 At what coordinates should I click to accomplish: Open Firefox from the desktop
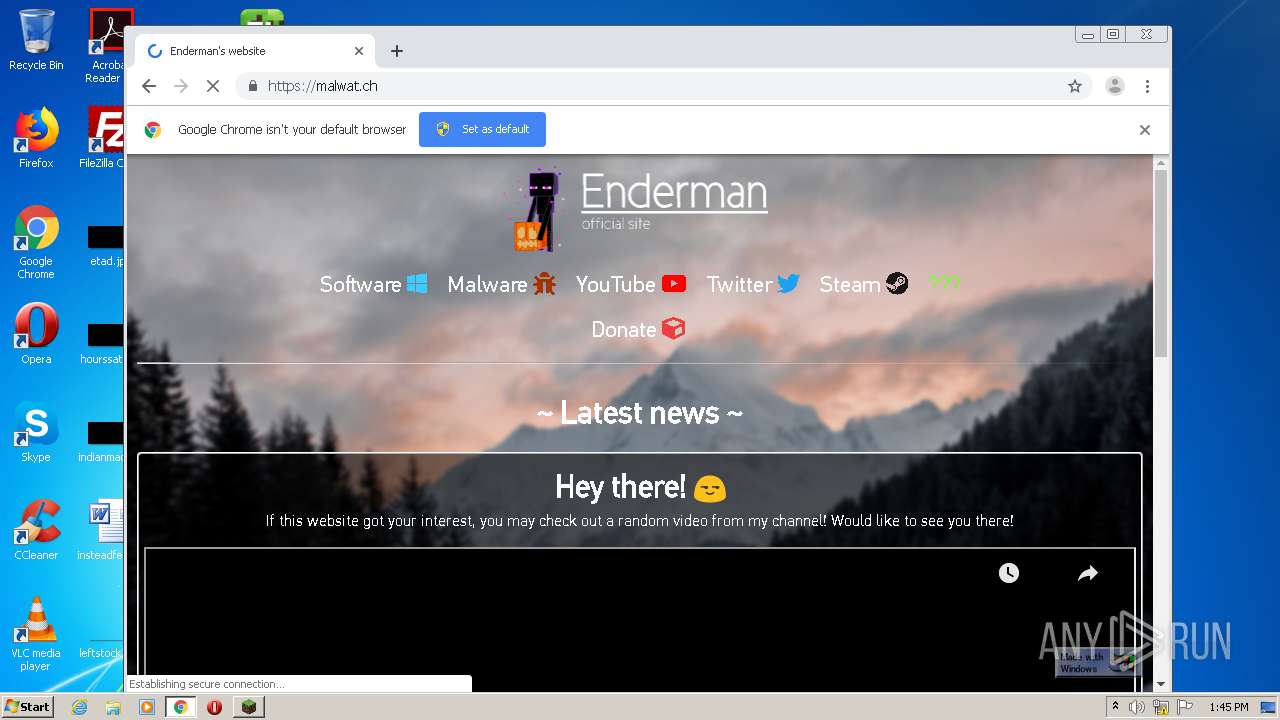click(36, 138)
